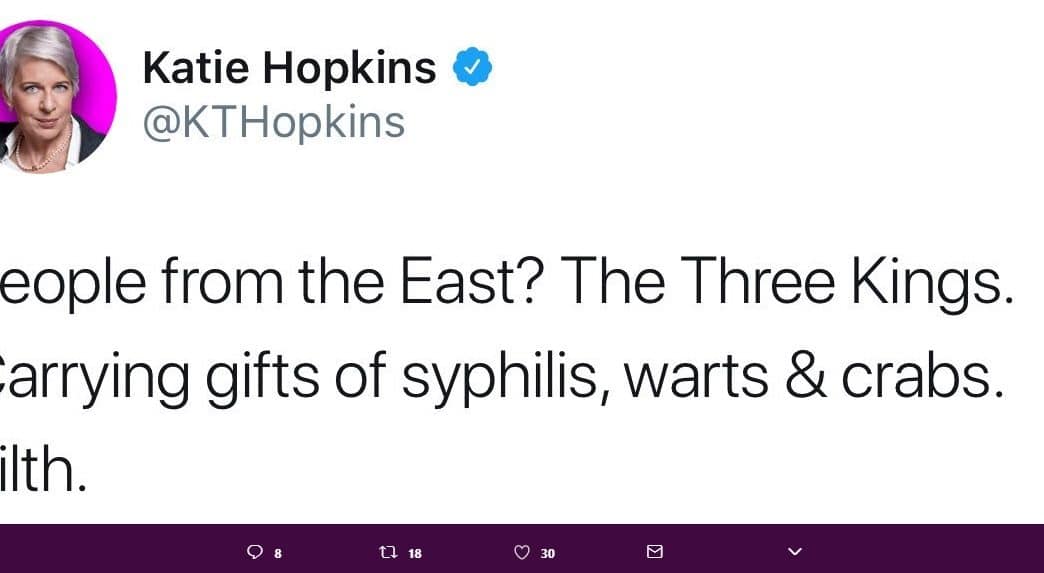Expand the chevron down tweet options
The height and width of the screenshot is (573, 1044).
click(795, 552)
